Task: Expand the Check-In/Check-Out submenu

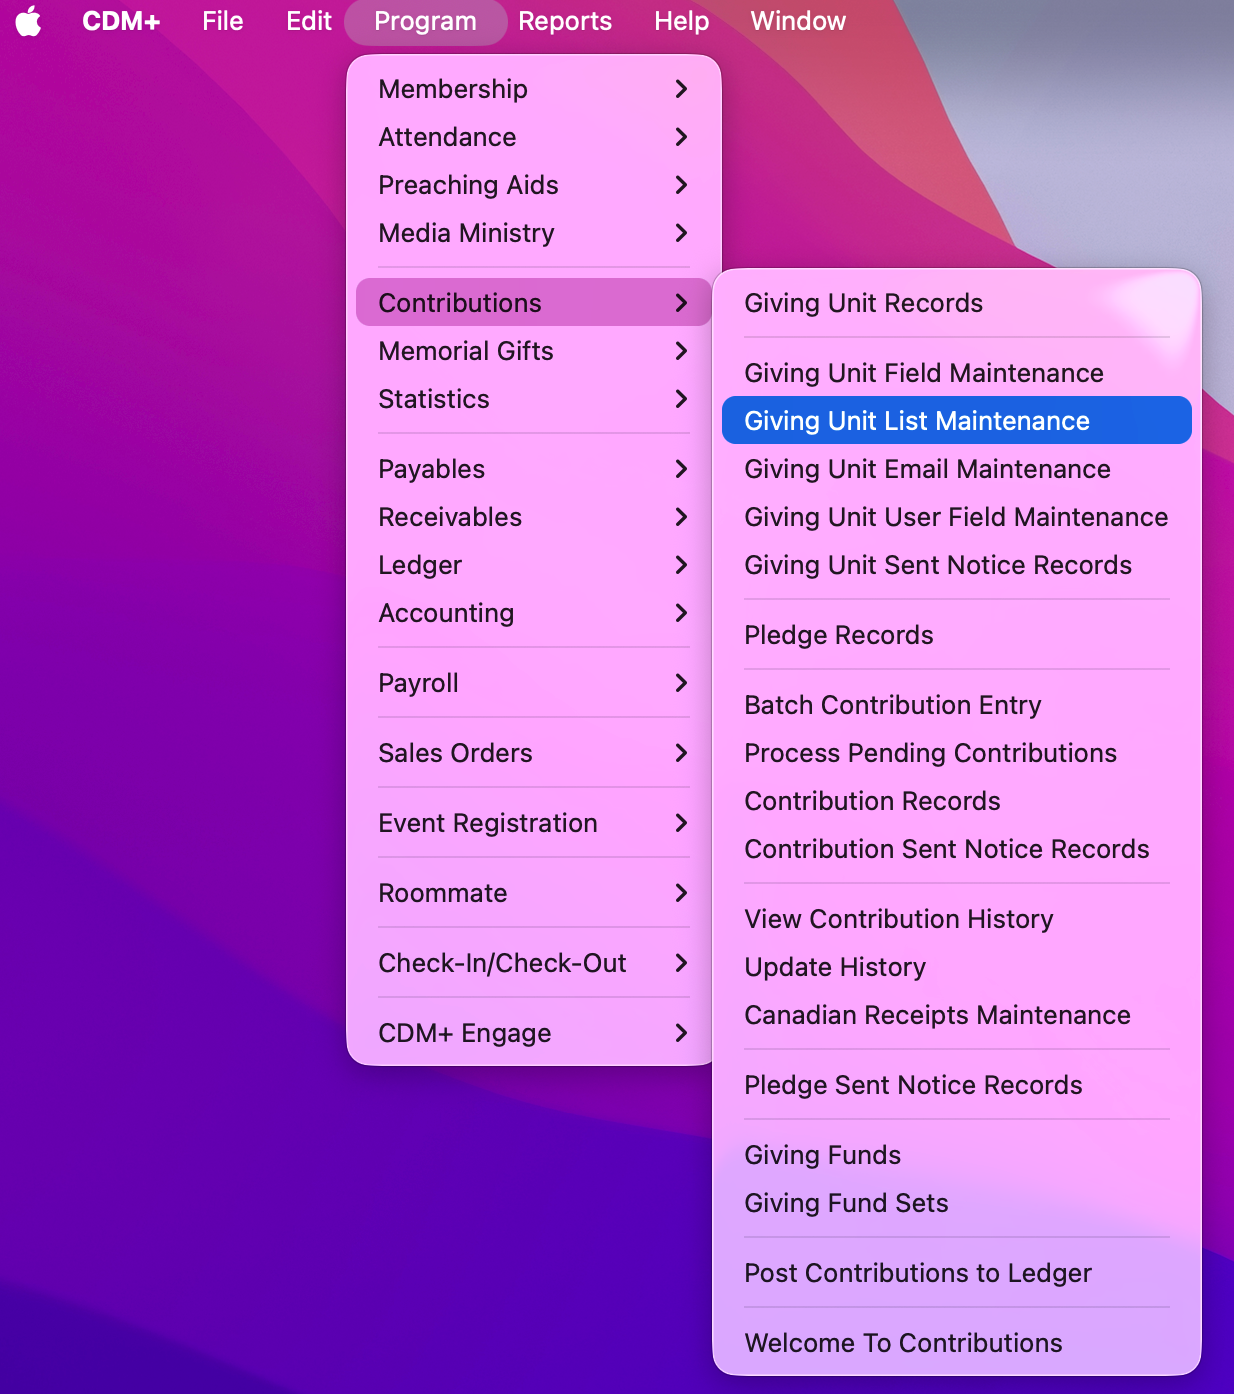Action: [x=534, y=963]
